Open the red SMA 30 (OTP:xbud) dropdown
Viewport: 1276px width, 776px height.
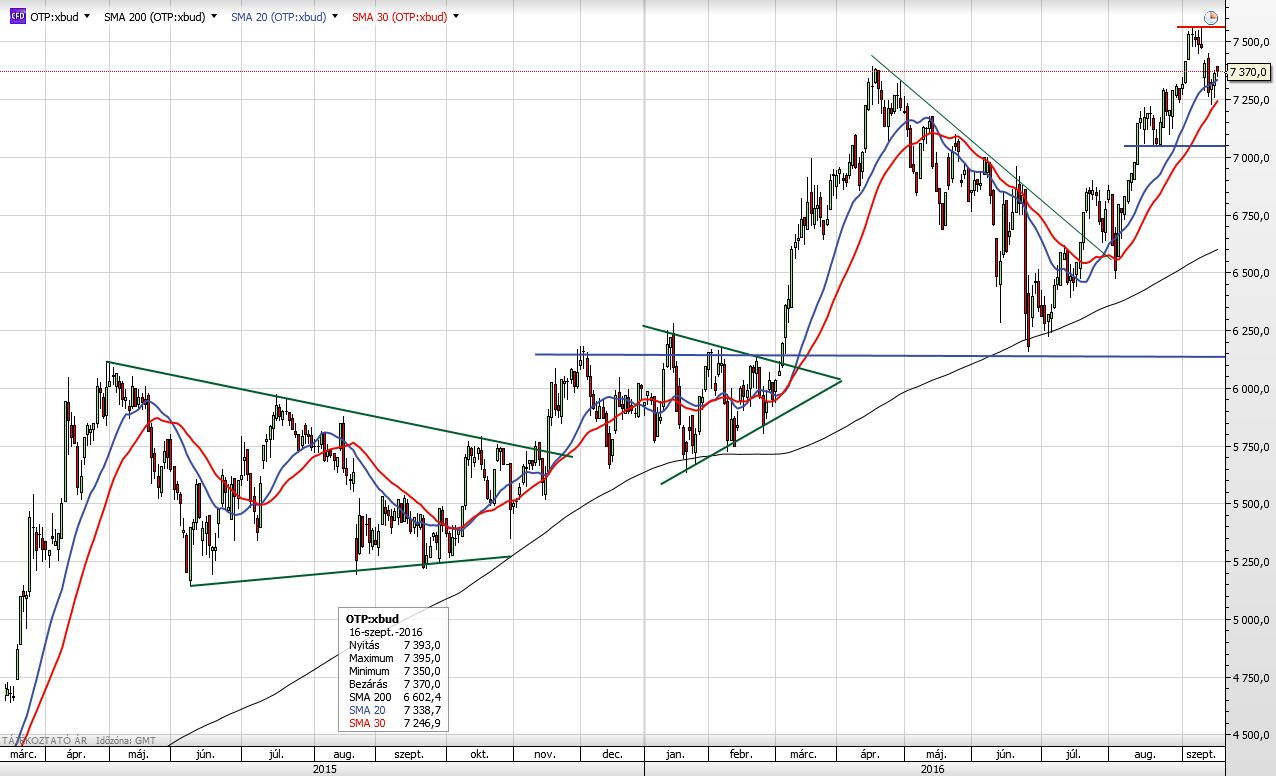coord(456,17)
